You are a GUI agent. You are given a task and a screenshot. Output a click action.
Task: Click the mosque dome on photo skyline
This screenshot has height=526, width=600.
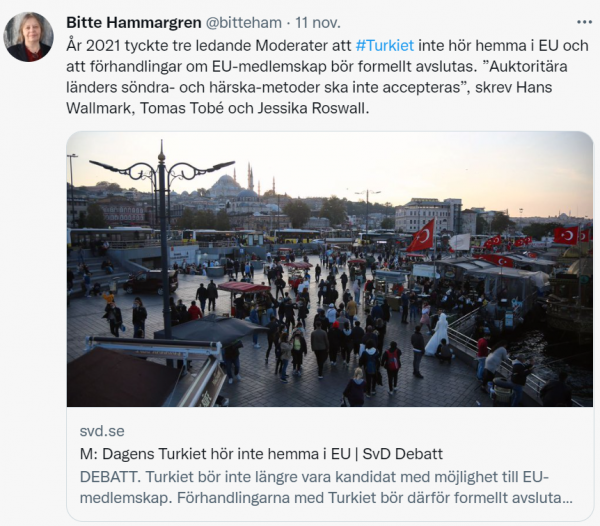click(x=227, y=185)
